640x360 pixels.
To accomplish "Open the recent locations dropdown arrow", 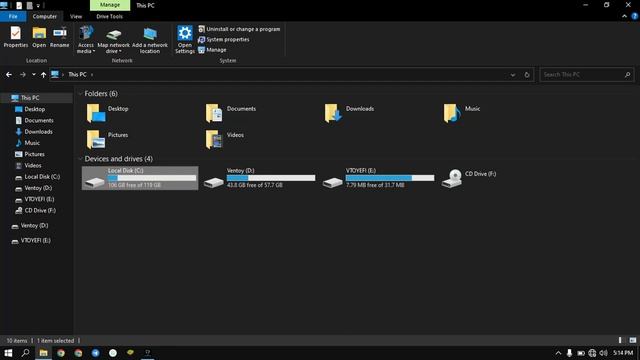I will pos(33,75).
